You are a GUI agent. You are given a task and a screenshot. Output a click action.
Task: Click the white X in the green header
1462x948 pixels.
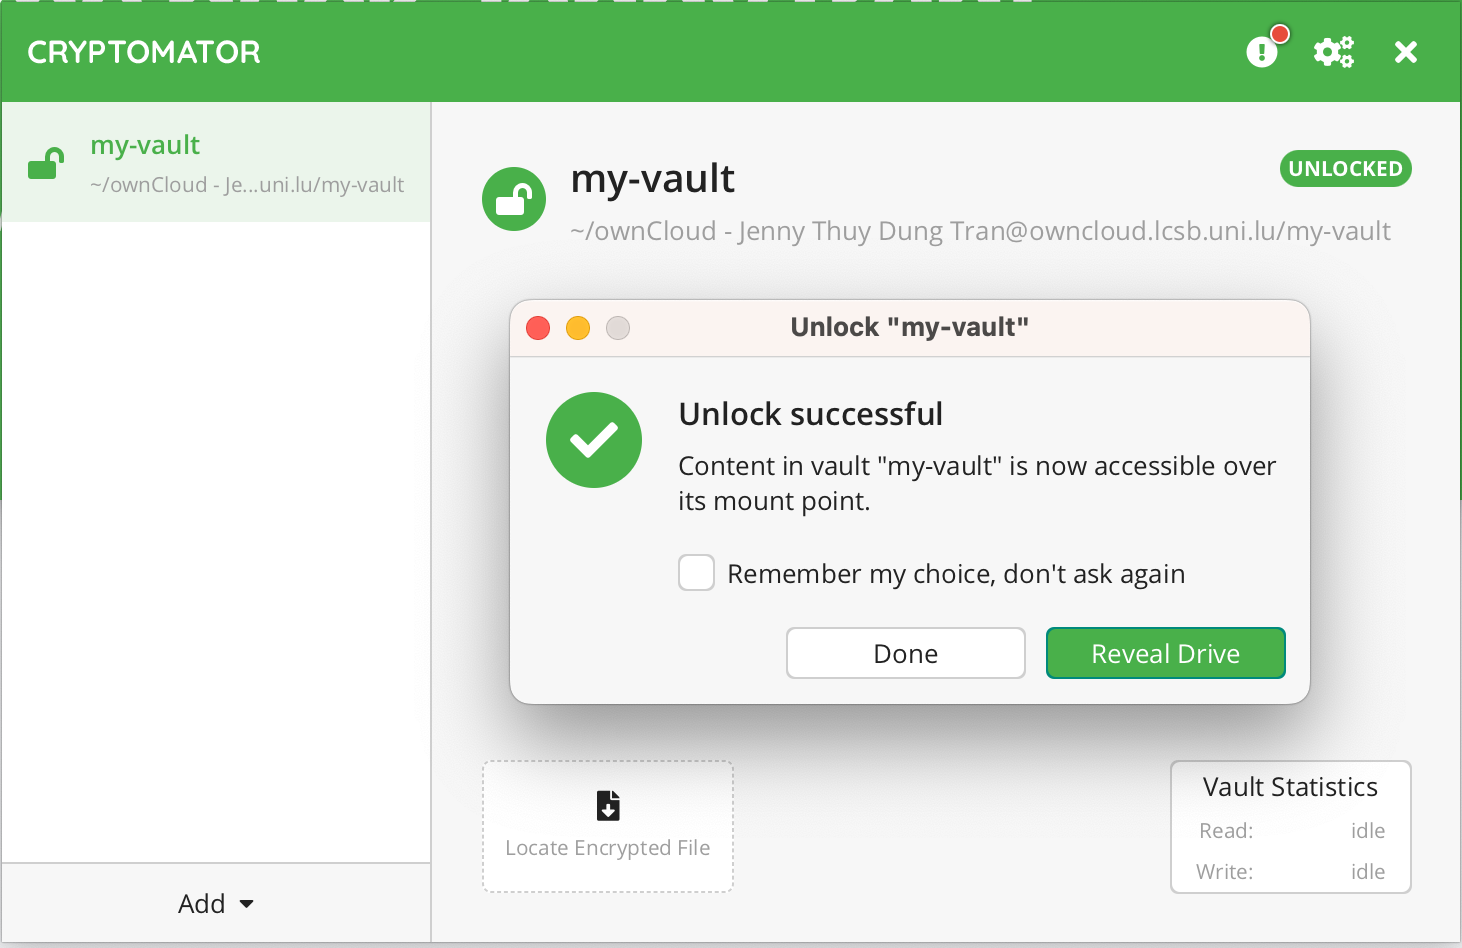click(1405, 52)
